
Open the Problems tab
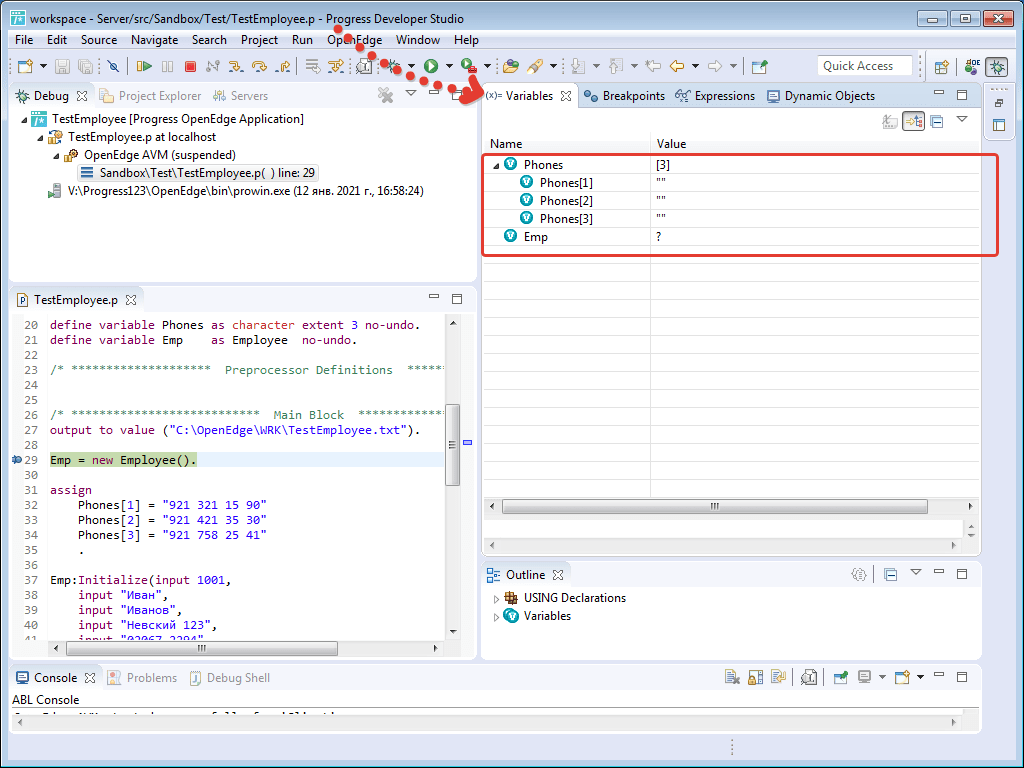point(142,678)
